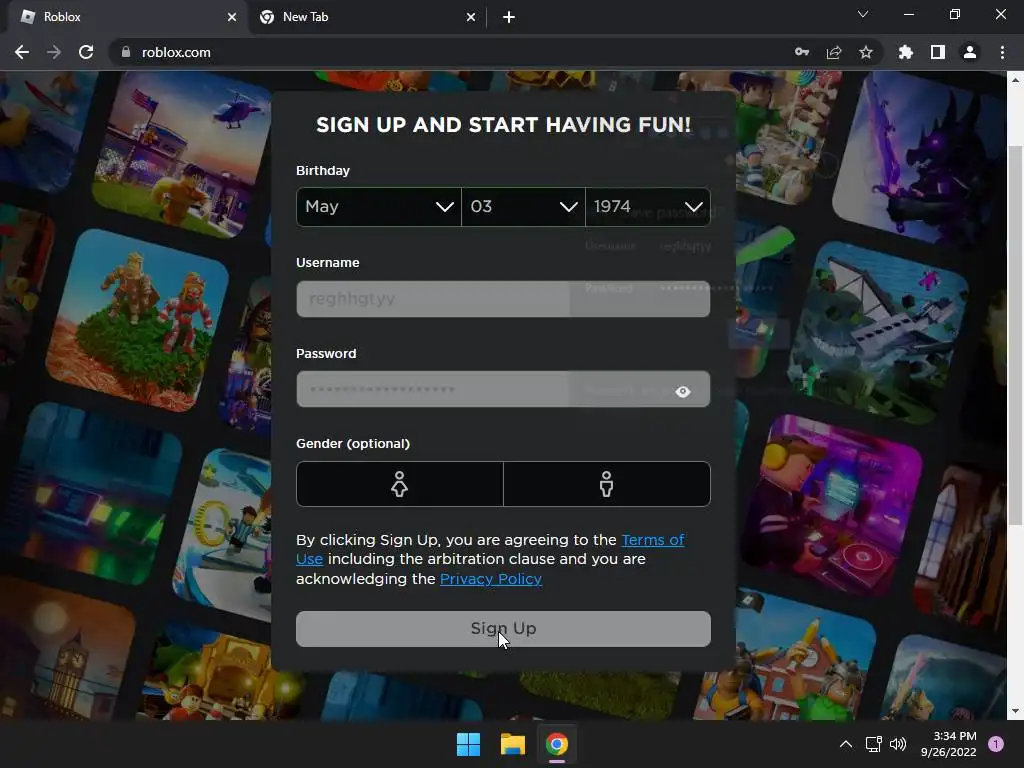Bookmark this page with the star icon
This screenshot has height=768, width=1024.
pyautogui.click(x=866, y=52)
